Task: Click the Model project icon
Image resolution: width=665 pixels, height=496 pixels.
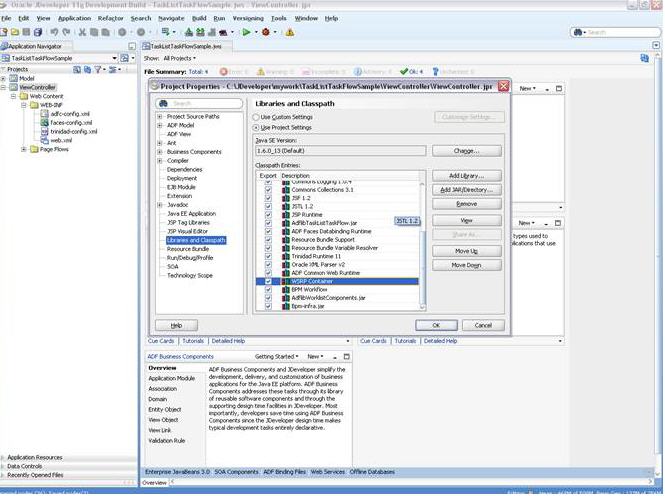Action: coord(14,78)
